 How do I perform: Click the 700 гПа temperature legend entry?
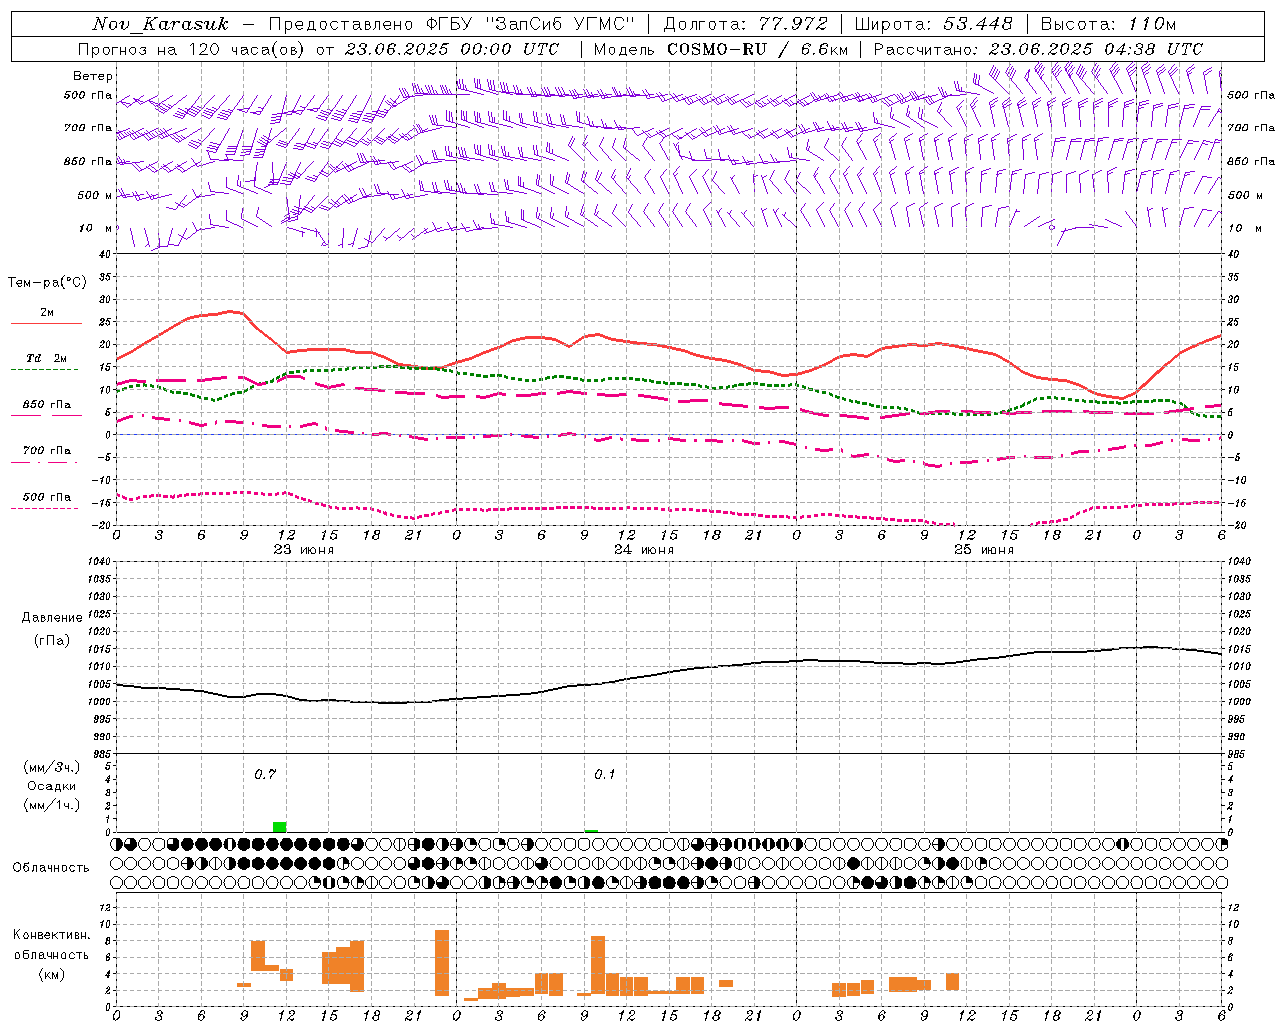click(46, 450)
